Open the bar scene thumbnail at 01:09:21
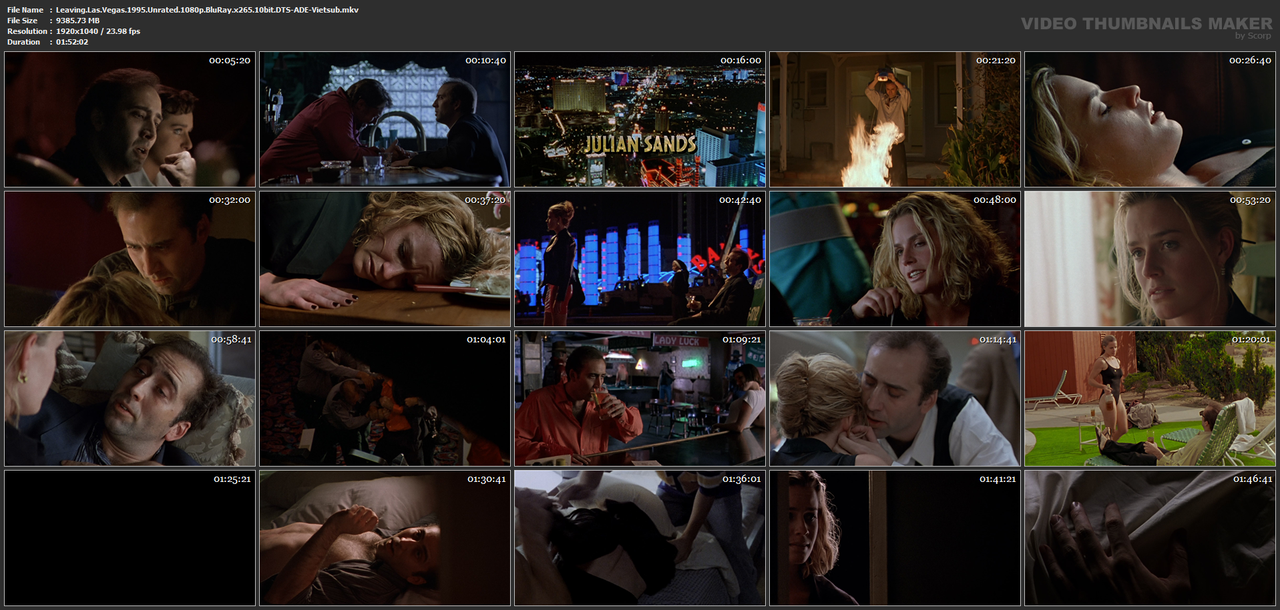The width and height of the screenshot is (1280, 610). click(x=640, y=398)
